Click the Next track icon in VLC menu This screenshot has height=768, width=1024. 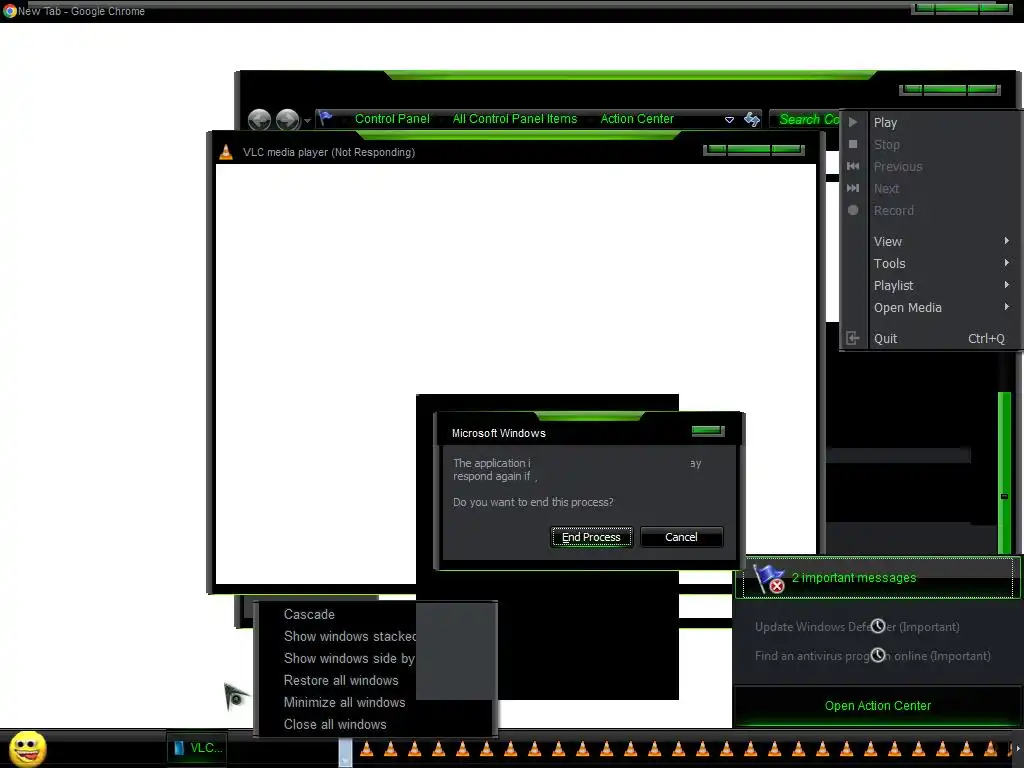853,188
